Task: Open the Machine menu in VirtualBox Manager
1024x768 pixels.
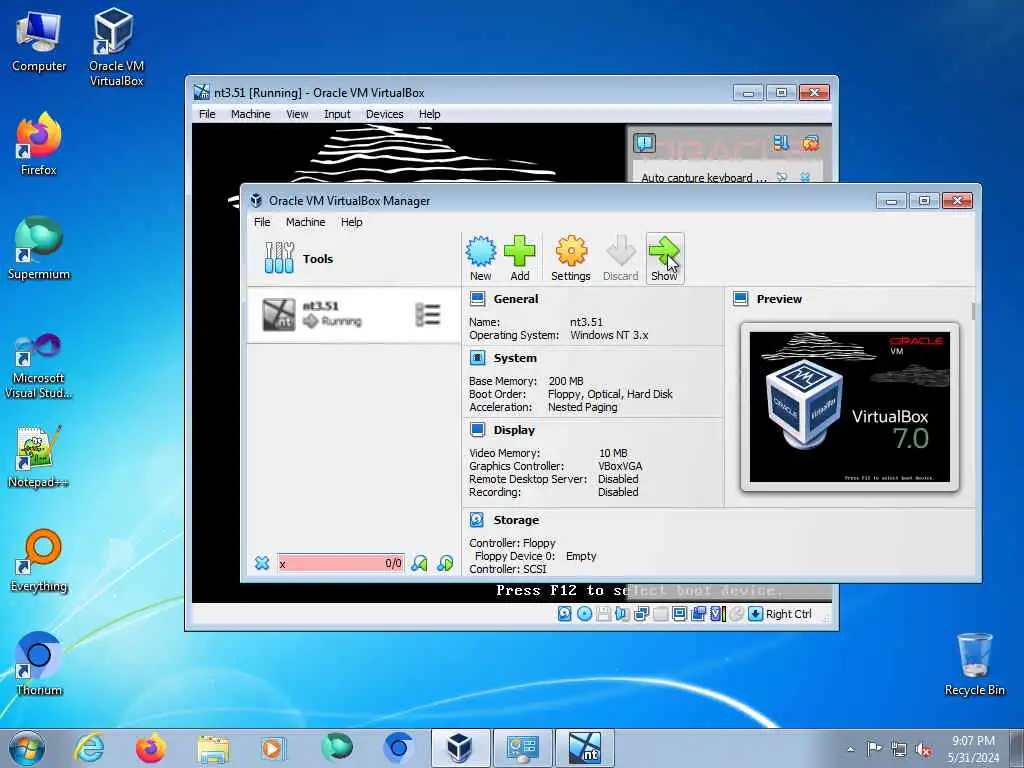Action: pos(306,222)
